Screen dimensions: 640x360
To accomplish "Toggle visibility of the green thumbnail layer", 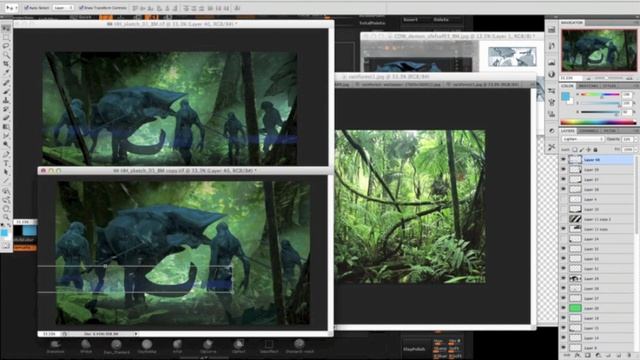I will [x=563, y=308].
